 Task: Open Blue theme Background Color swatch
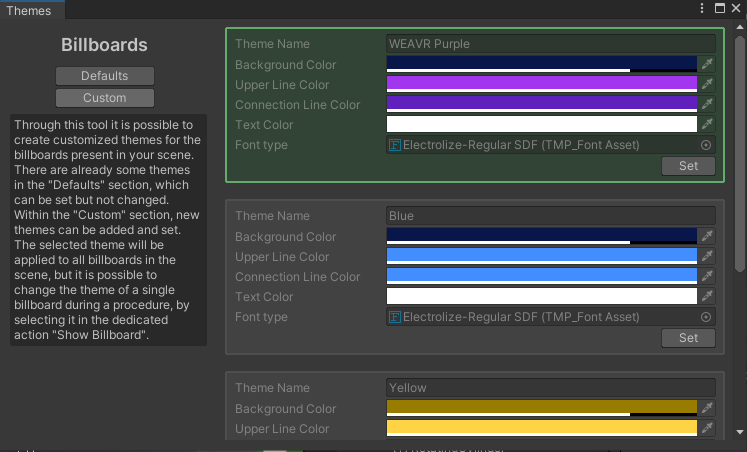tap(542, 236)
